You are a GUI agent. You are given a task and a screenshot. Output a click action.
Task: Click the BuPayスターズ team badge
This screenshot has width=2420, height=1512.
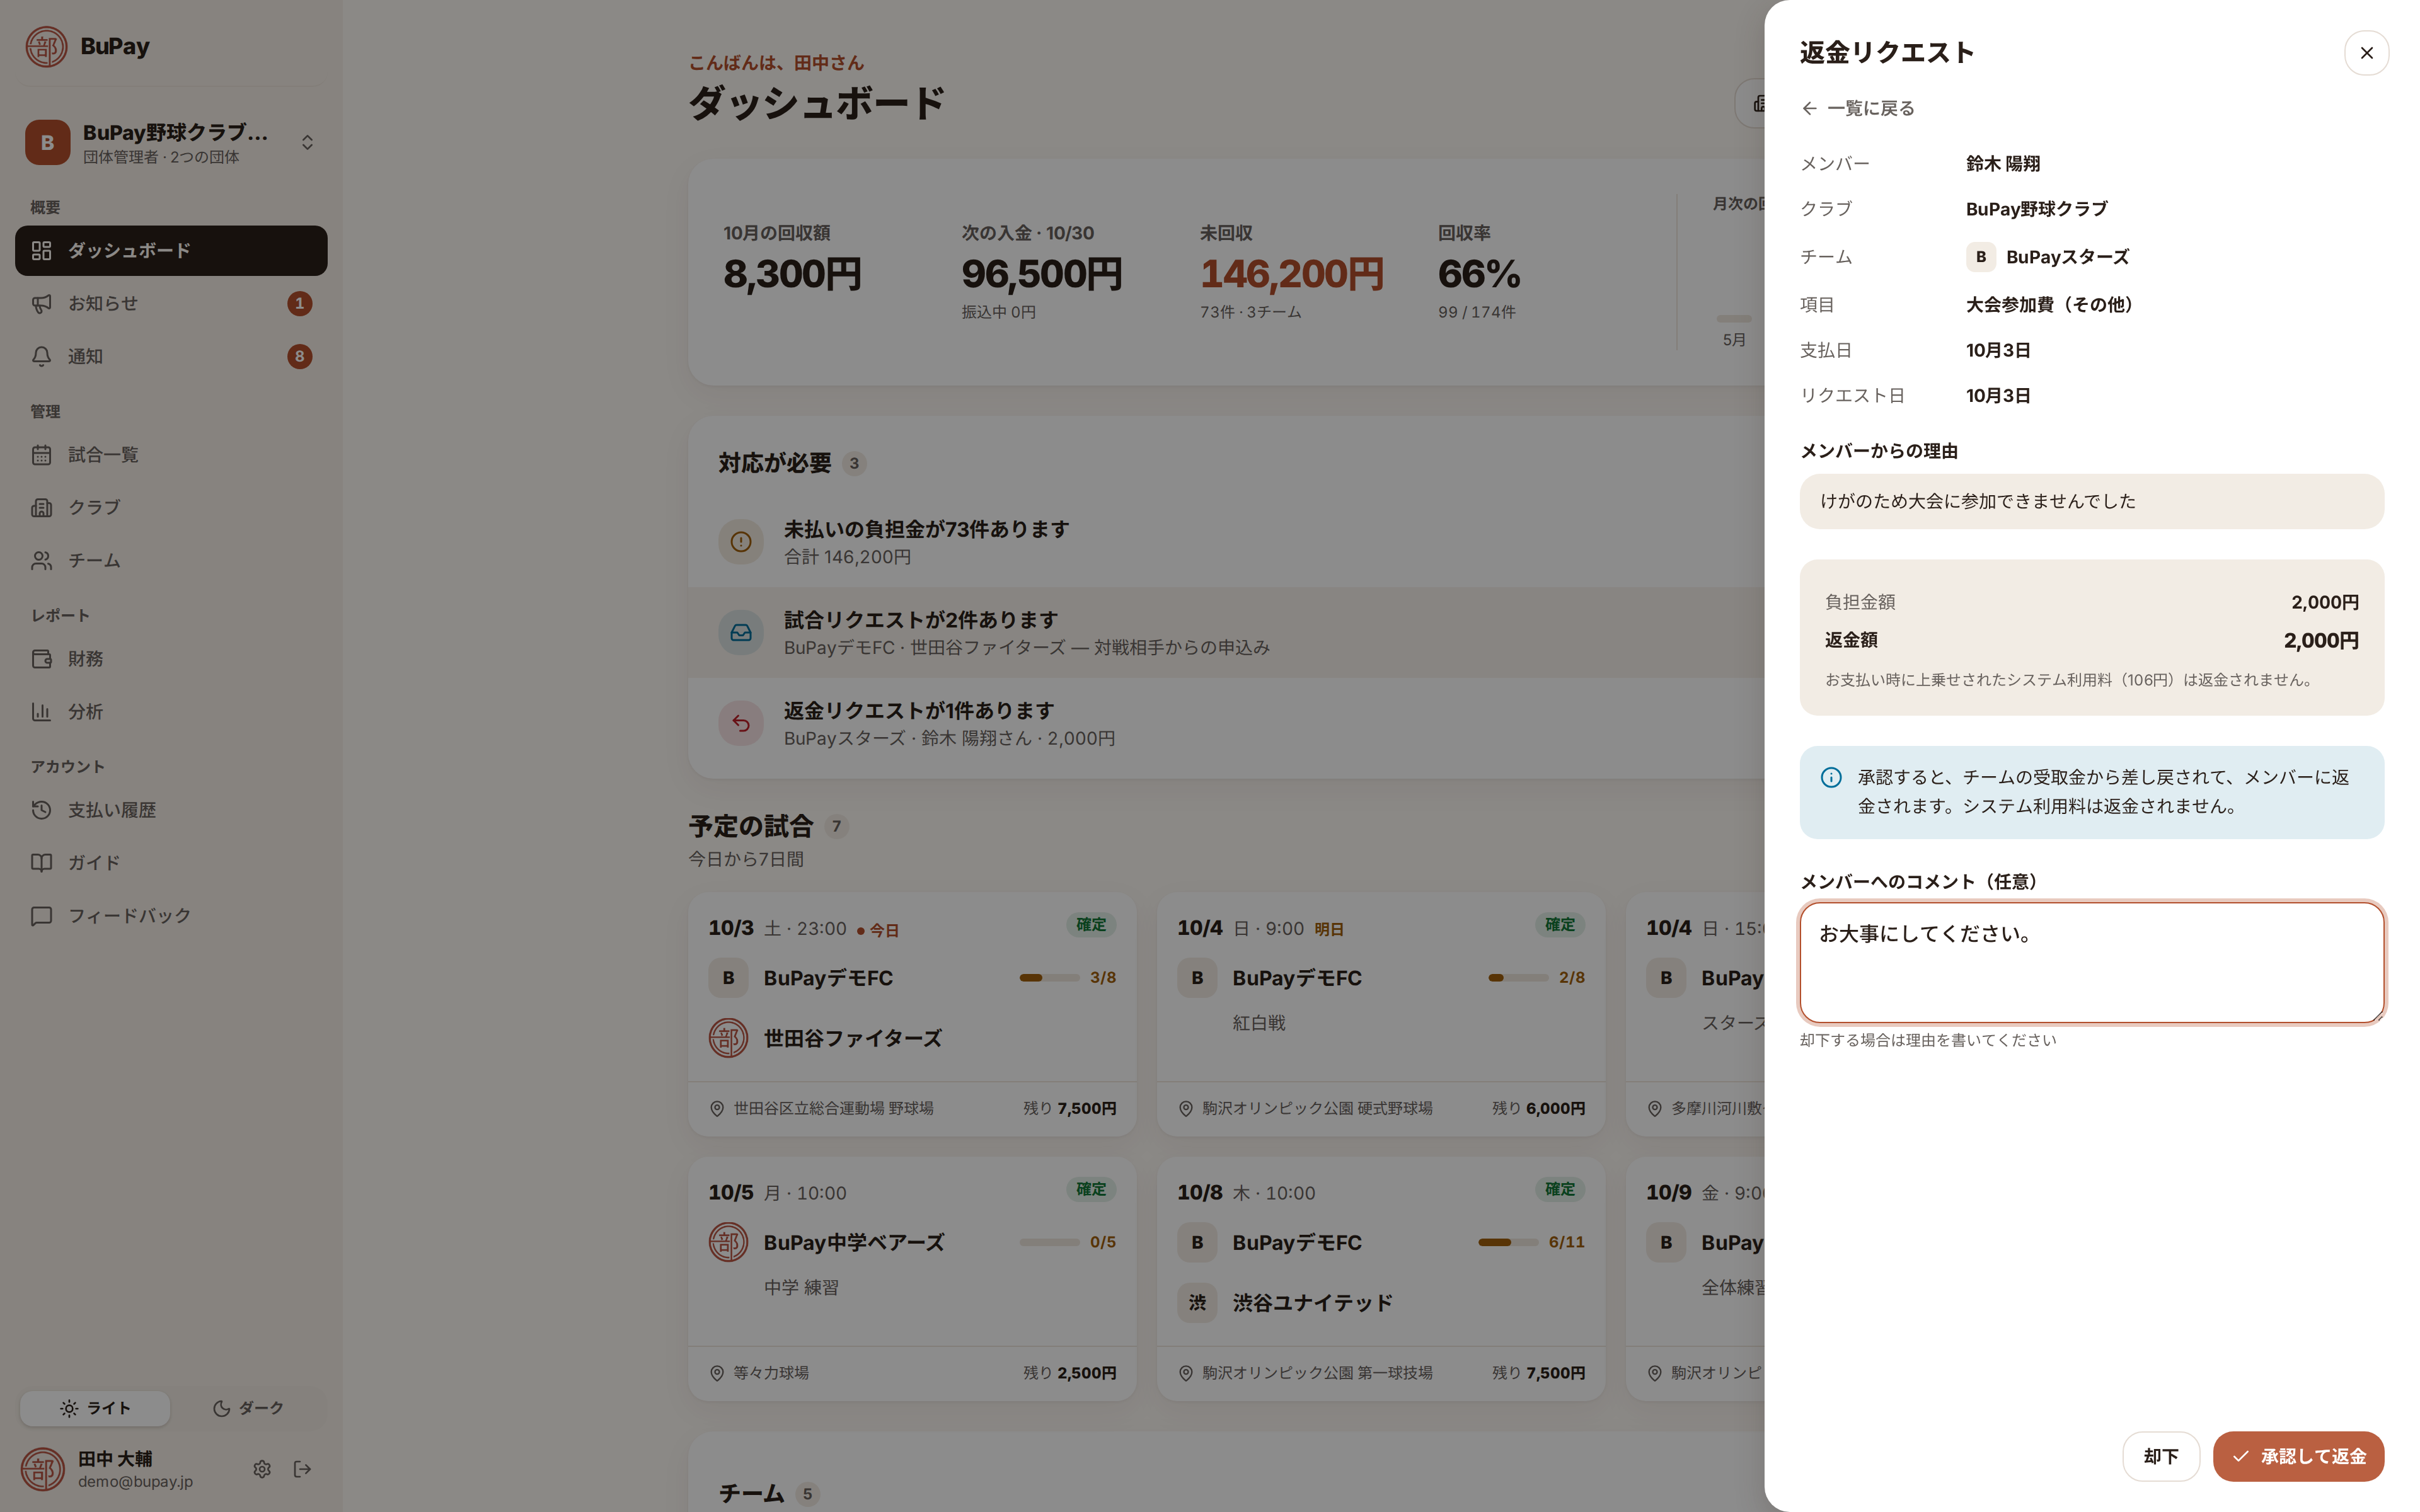[x=1980, y=257]
